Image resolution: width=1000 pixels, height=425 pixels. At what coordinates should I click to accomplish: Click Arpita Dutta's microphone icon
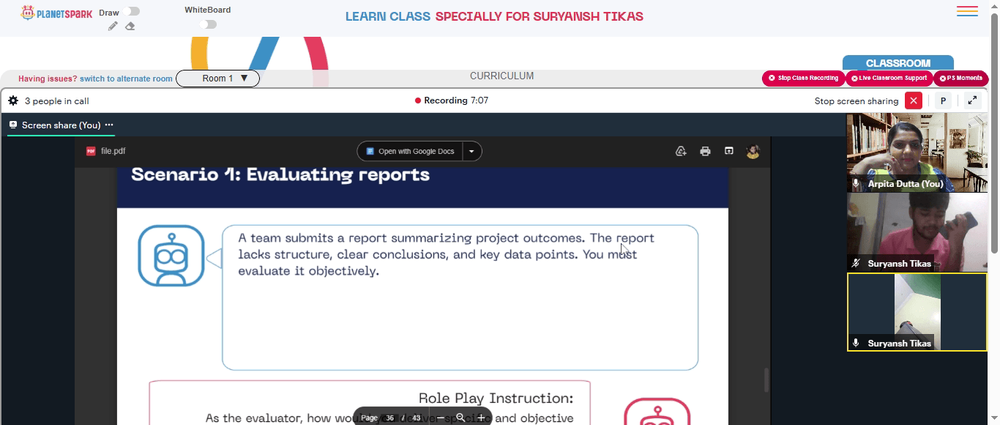857,184
